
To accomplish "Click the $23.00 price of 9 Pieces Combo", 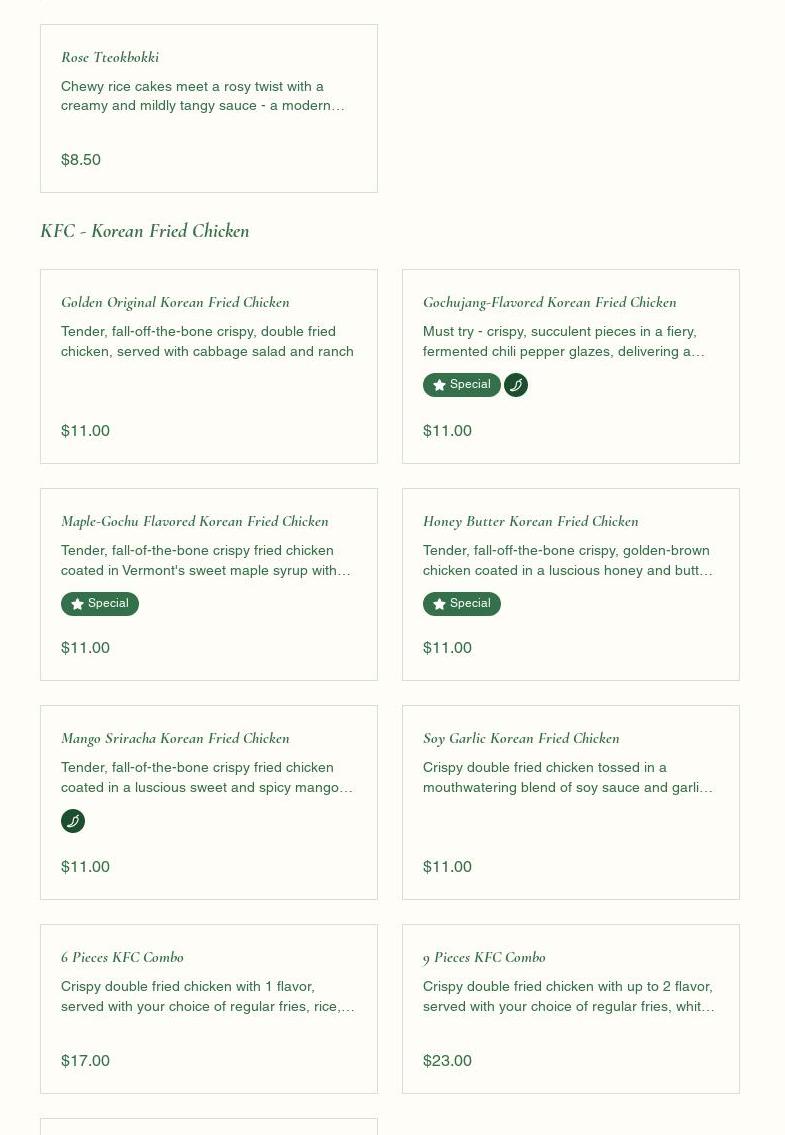I will pyautogui.click(x=447, y=1061).
